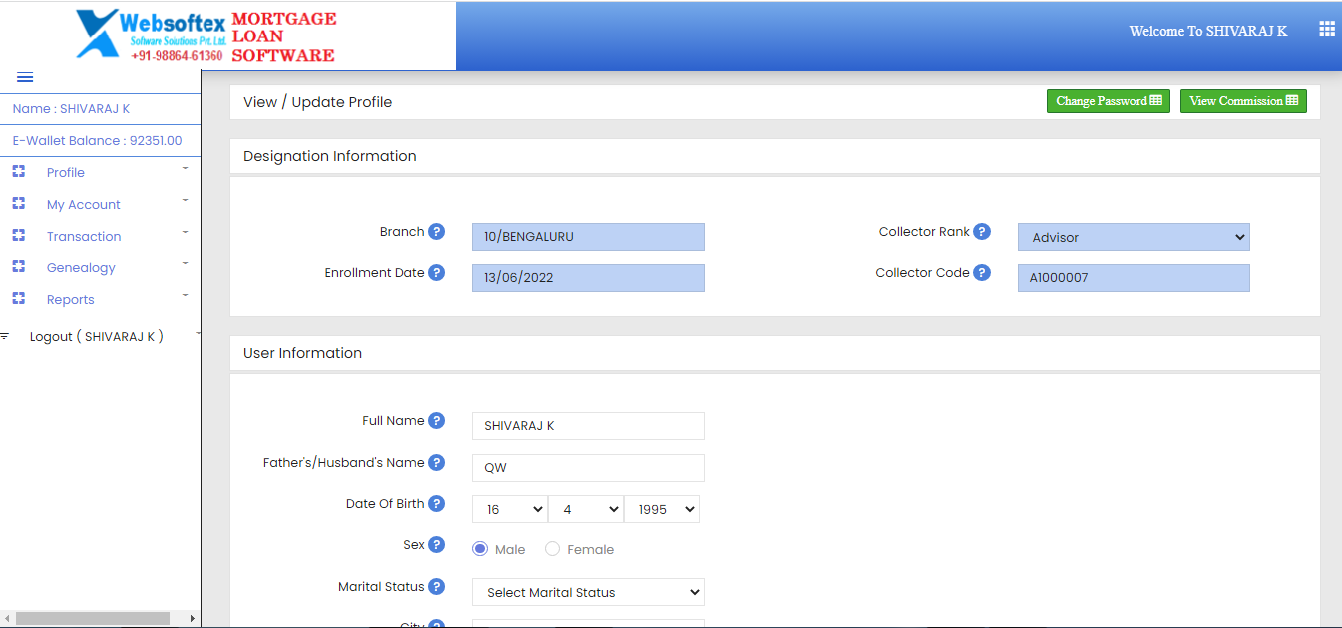The height and width of the screenshot is (628, 1342).
Task: Expand the Genealogy sidebar menu
Action: tap(81, 268)
